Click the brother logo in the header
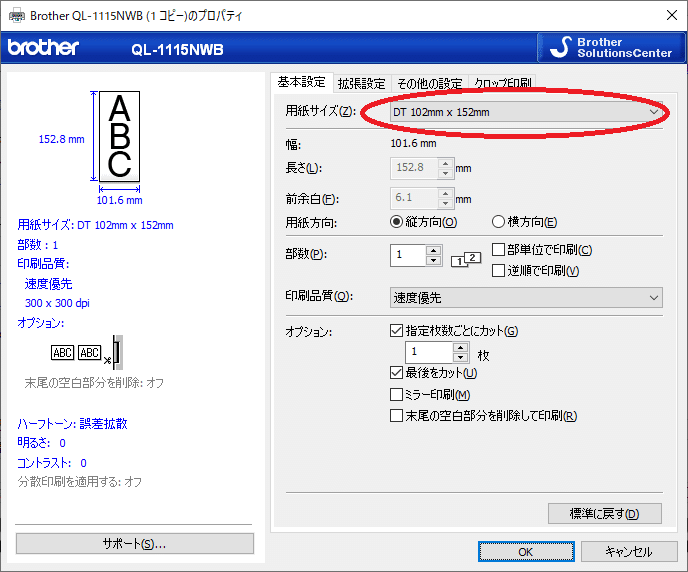688x572 pixels. tap(43, 47)
